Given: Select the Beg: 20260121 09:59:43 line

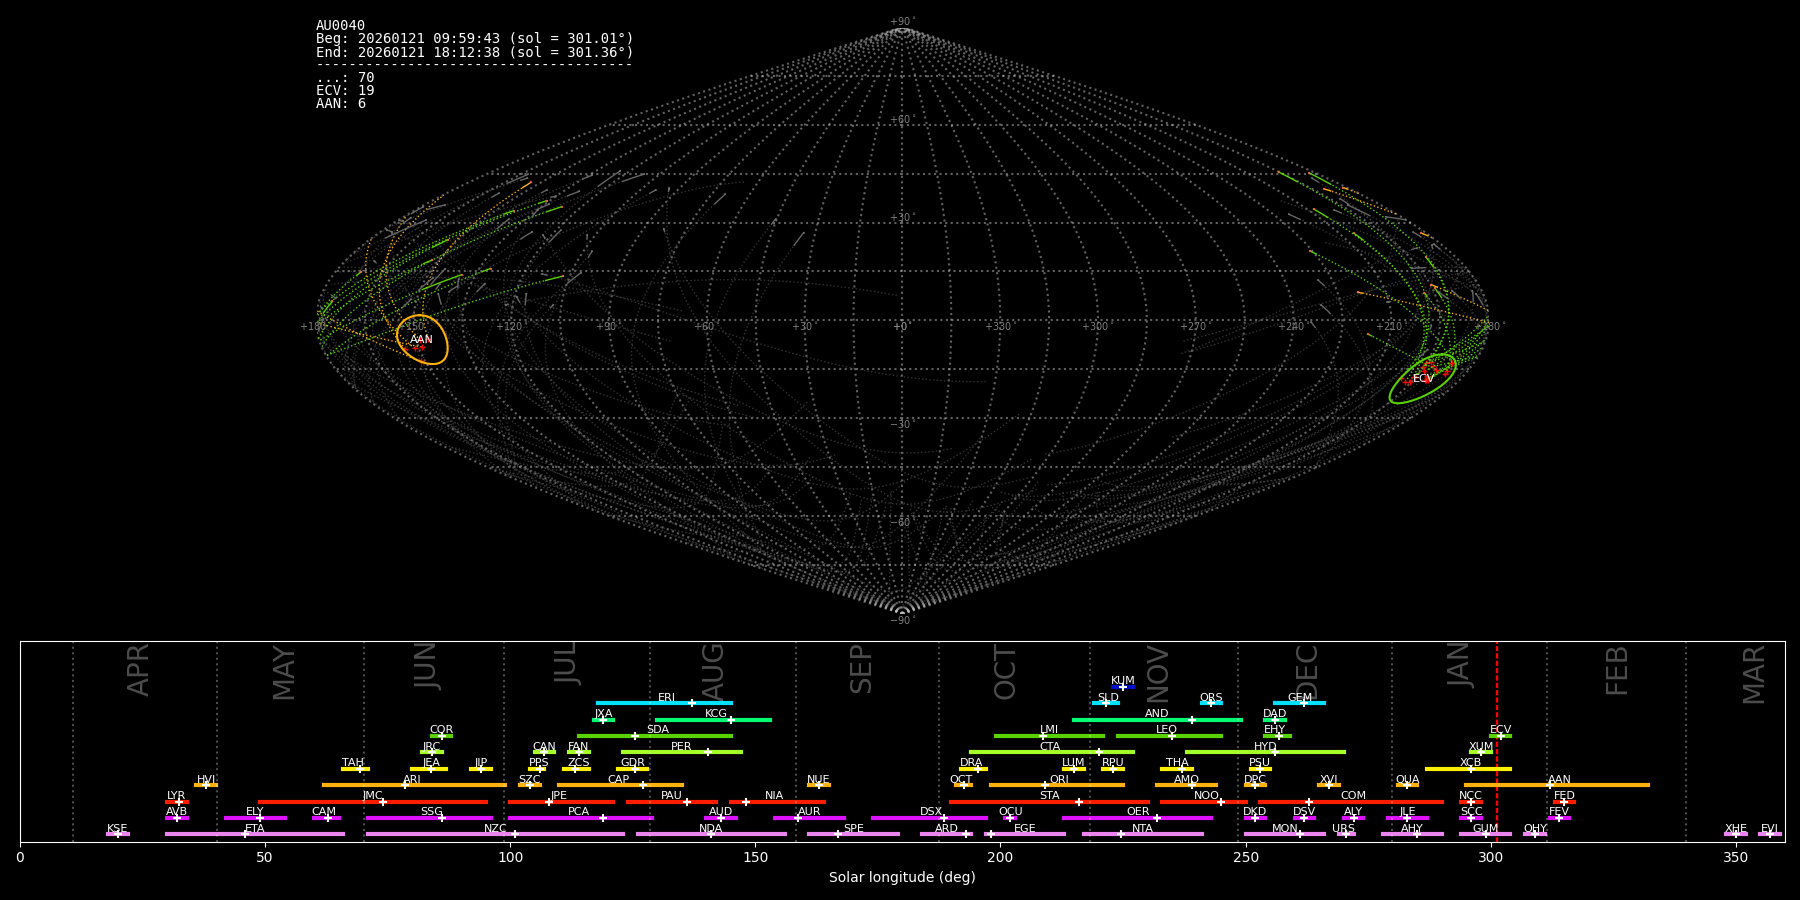Looking at the screenshot, I should pos(475,39).
